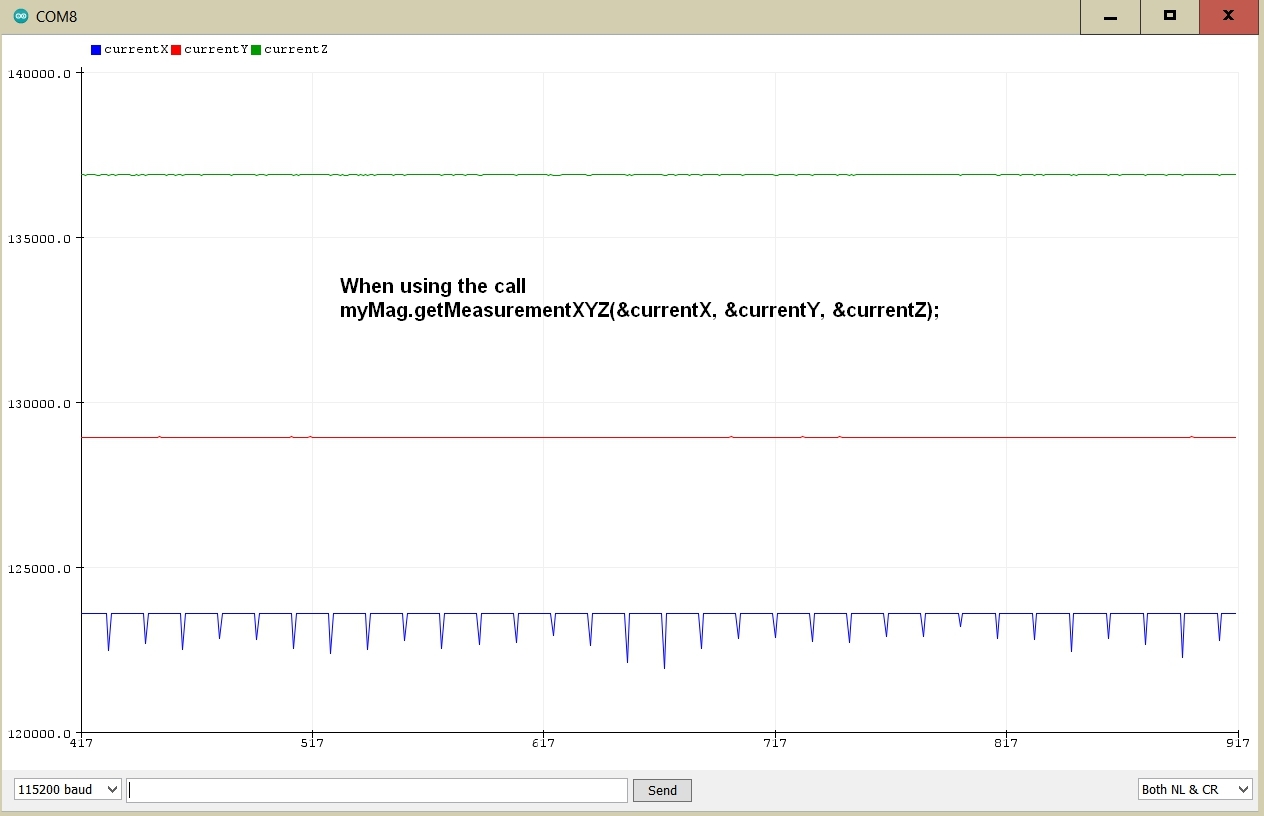Select the blue currentX legend swatch

coord(96,49)
